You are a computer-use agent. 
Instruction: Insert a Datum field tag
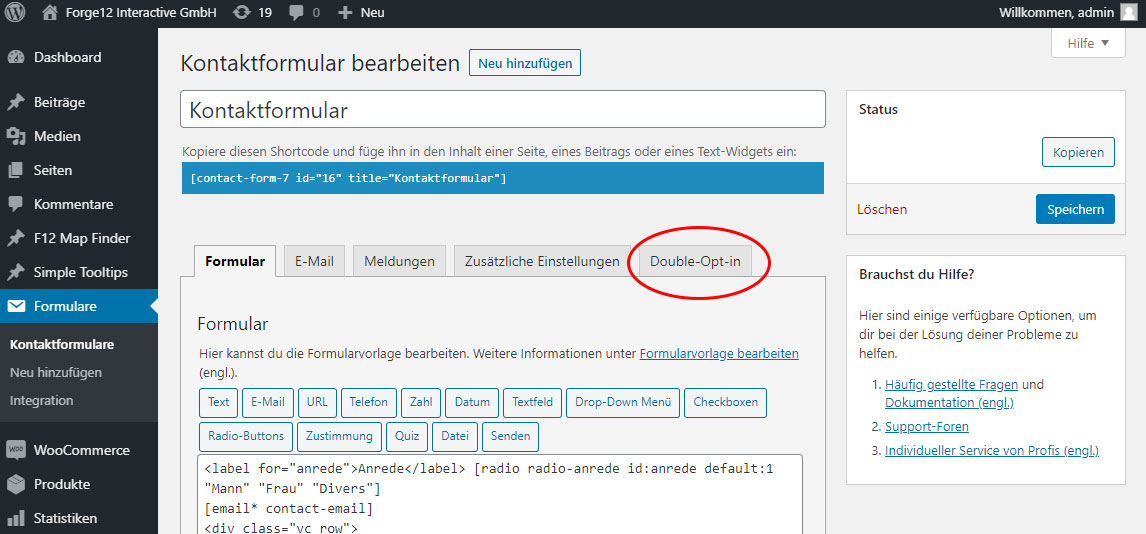(472, 403)
